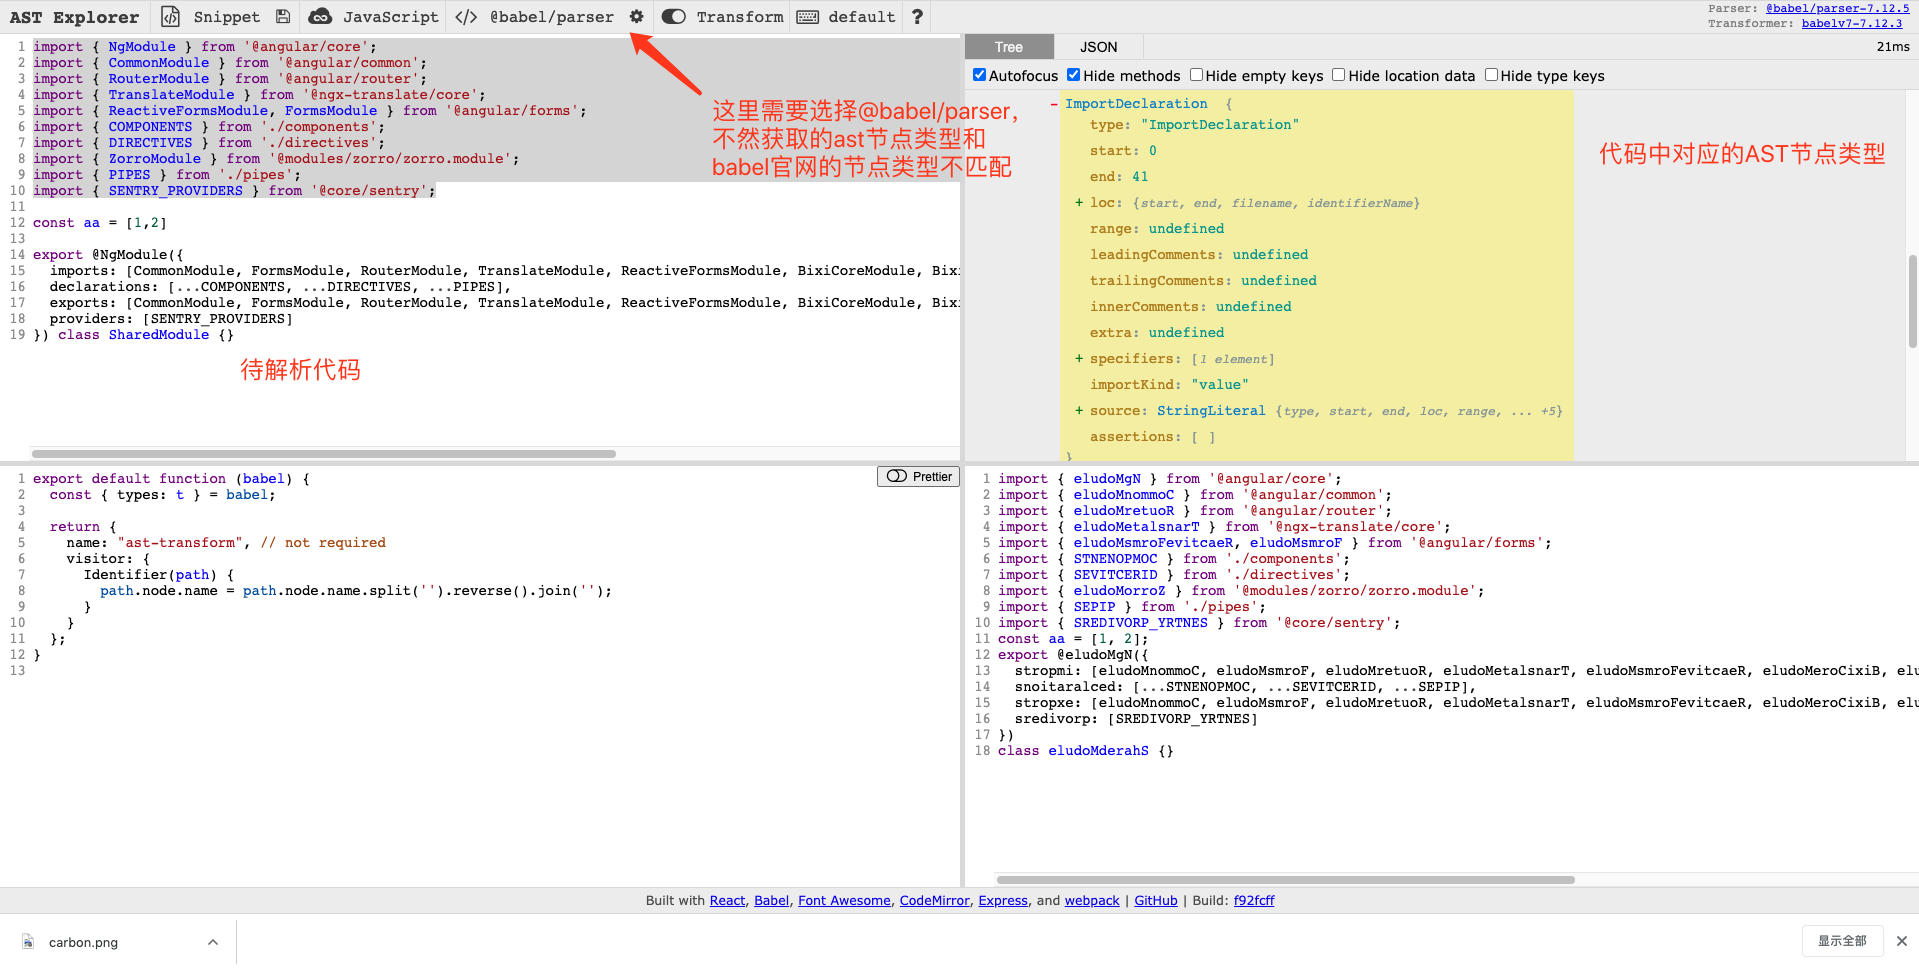Open the Snippet dropdown menu
Image resolution: width=1919 pixels, height=969 pixels.
click(227, 17)
